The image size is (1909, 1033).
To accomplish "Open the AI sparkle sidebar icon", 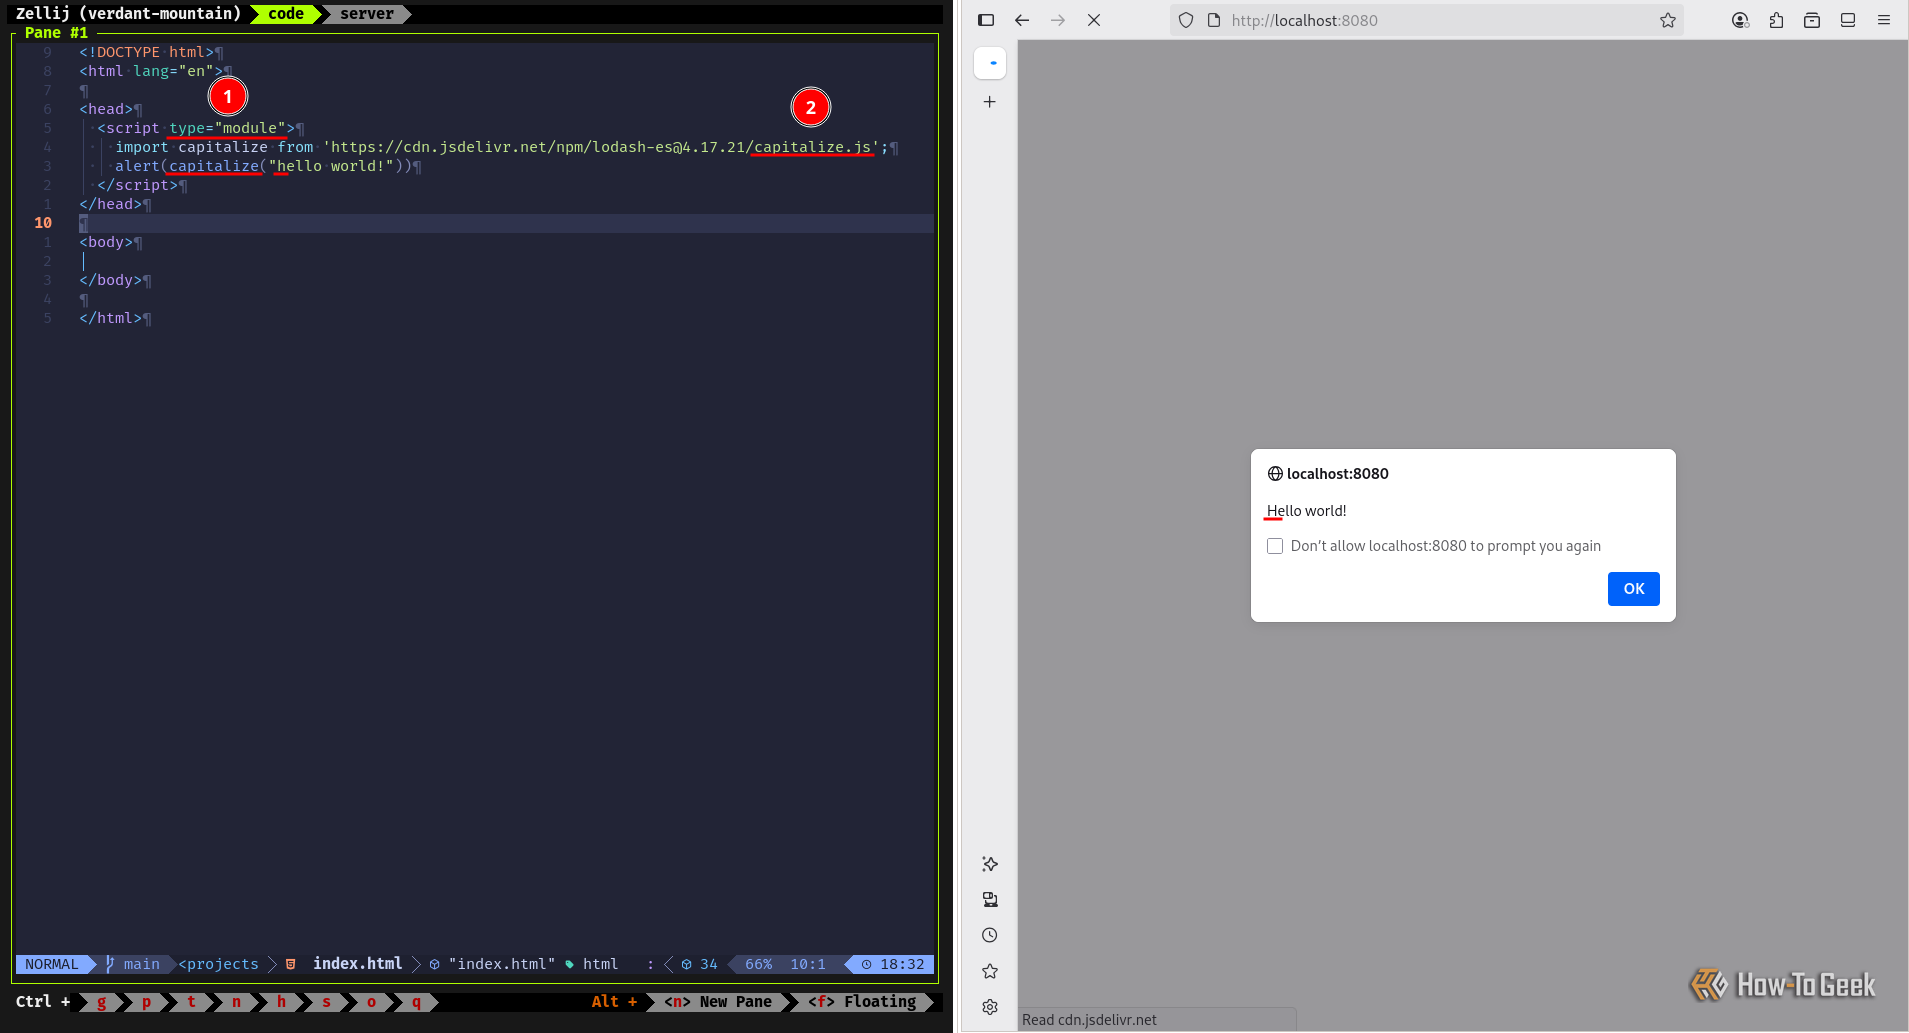I will [x=990, y=864].
